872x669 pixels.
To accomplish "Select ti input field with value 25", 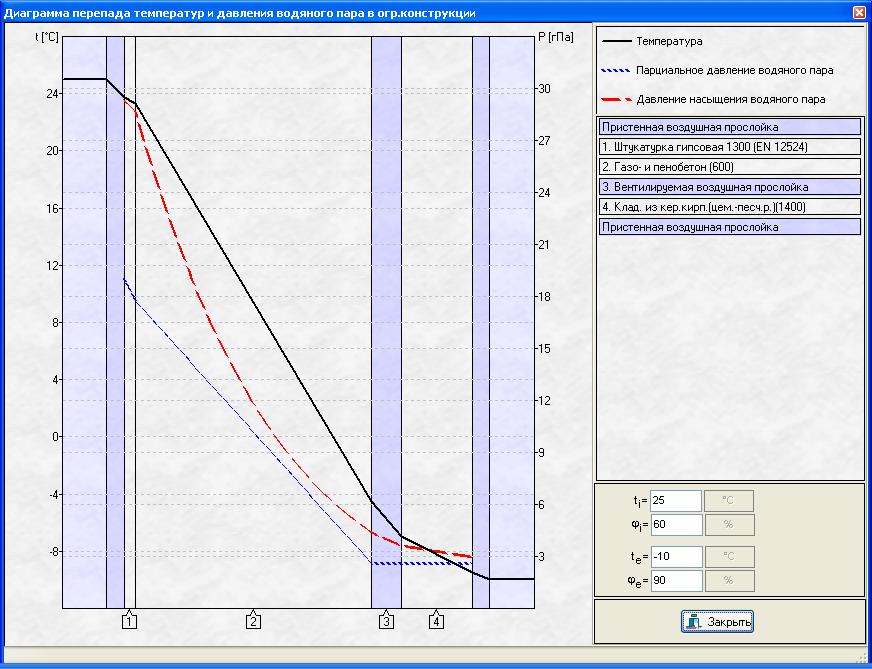I will [675, 500].
